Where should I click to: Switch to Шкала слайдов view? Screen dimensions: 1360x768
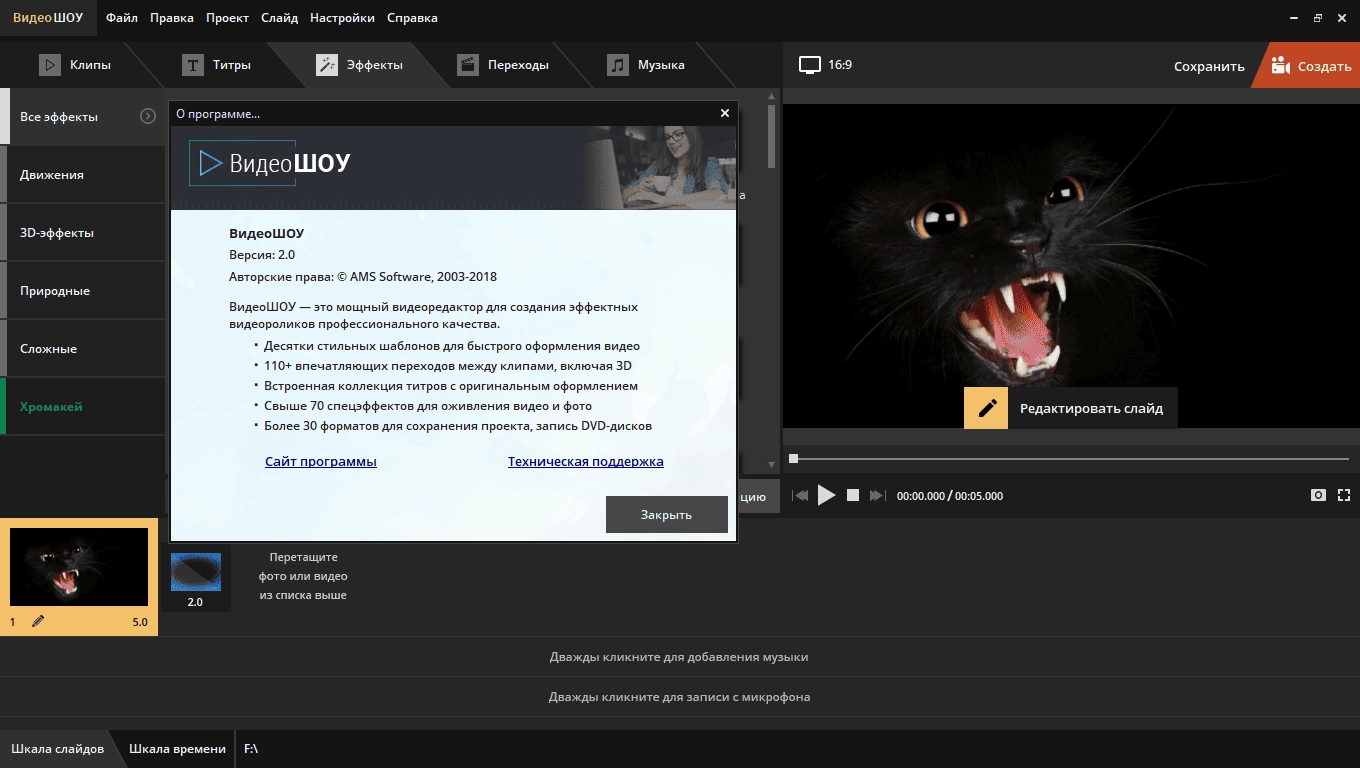click(57, 749)
